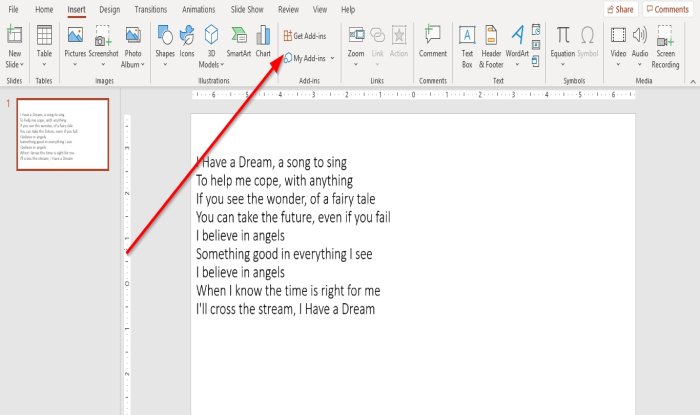Click the Date & Time icon in Text group
Image resolution: width=700 pixels, height=415 pixels.
tap(536, 30)
